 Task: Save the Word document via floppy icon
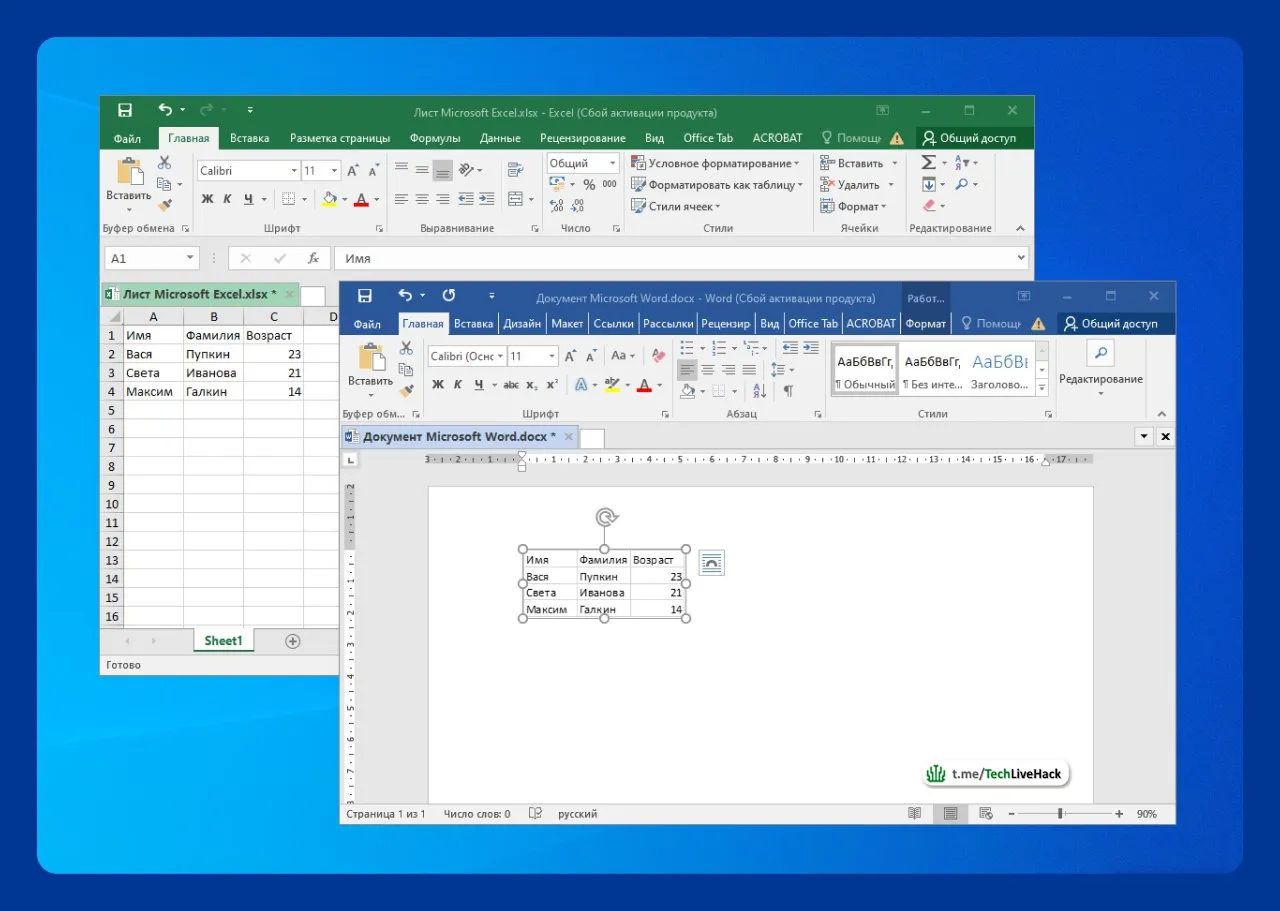(x=365, y=296)
